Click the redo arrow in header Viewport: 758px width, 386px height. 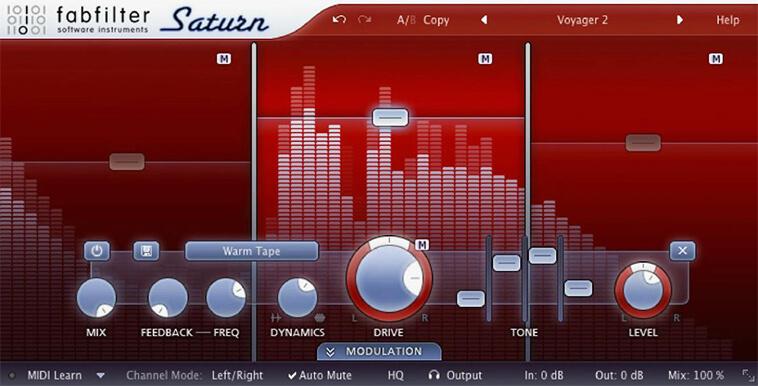click(x=364, y=20)
